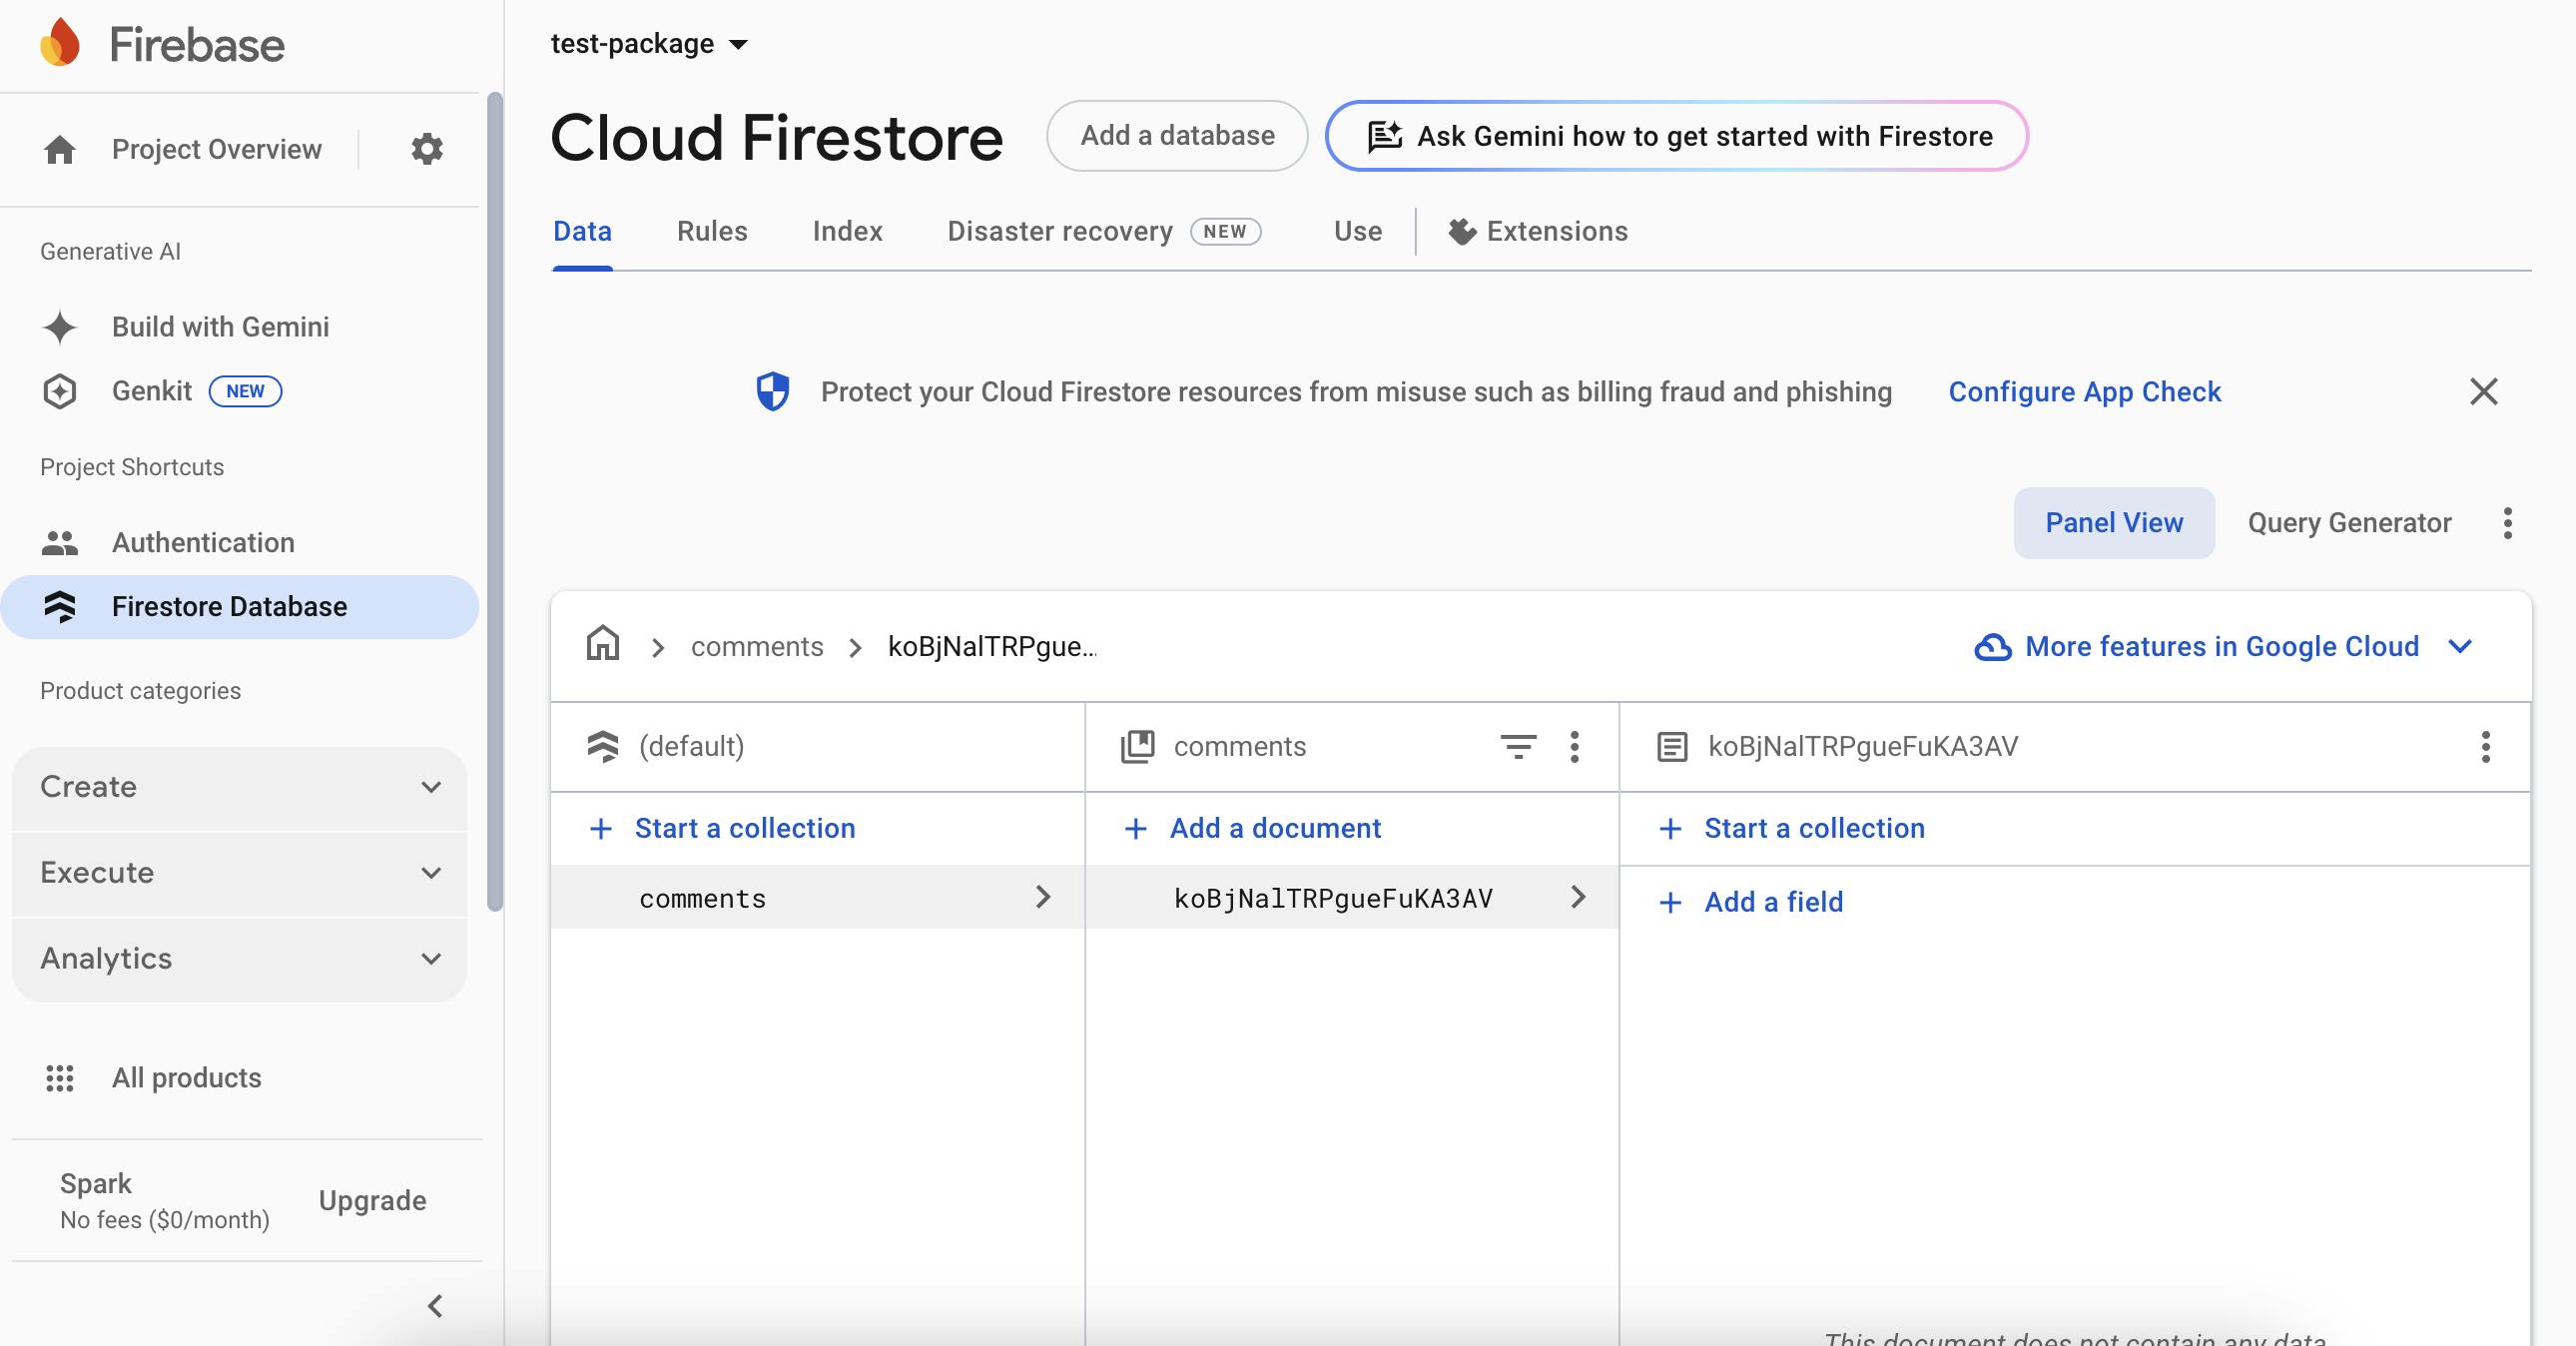Click the Project Overview home icon
Image resolution: width=2576 pixels, height=1346 pixels.
(x=60, y=149)
